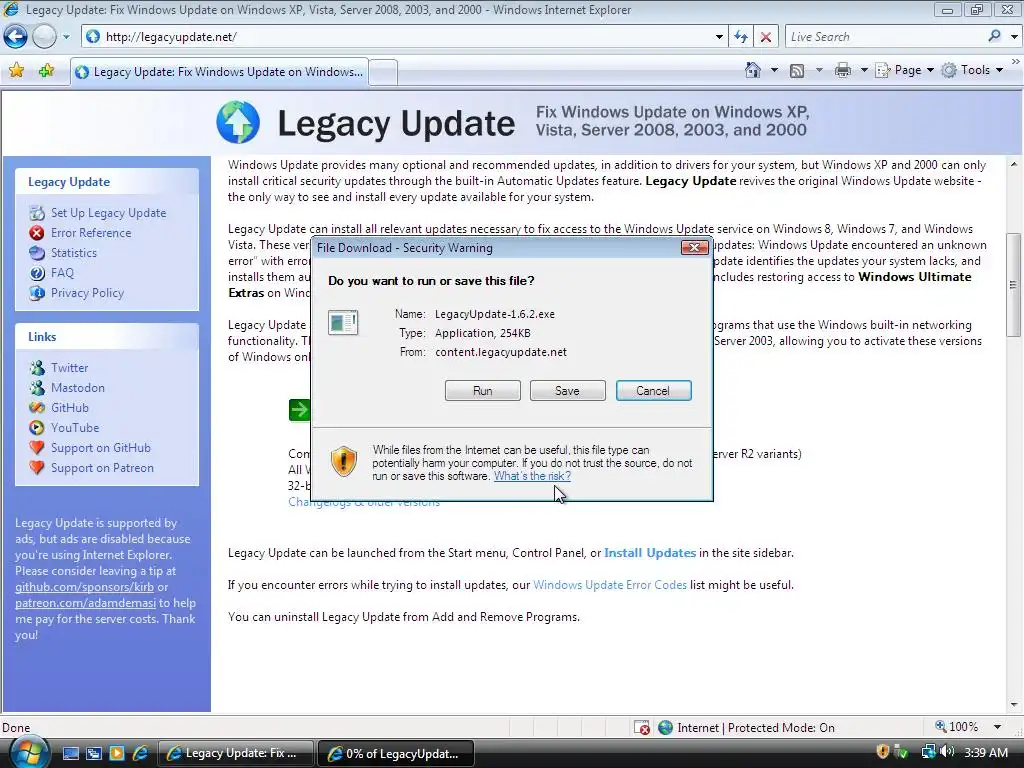The height and width of the screenshot is (768, 1024).
Task: Click the Add to Favorites icon
Action: click(x=46, y=71)
